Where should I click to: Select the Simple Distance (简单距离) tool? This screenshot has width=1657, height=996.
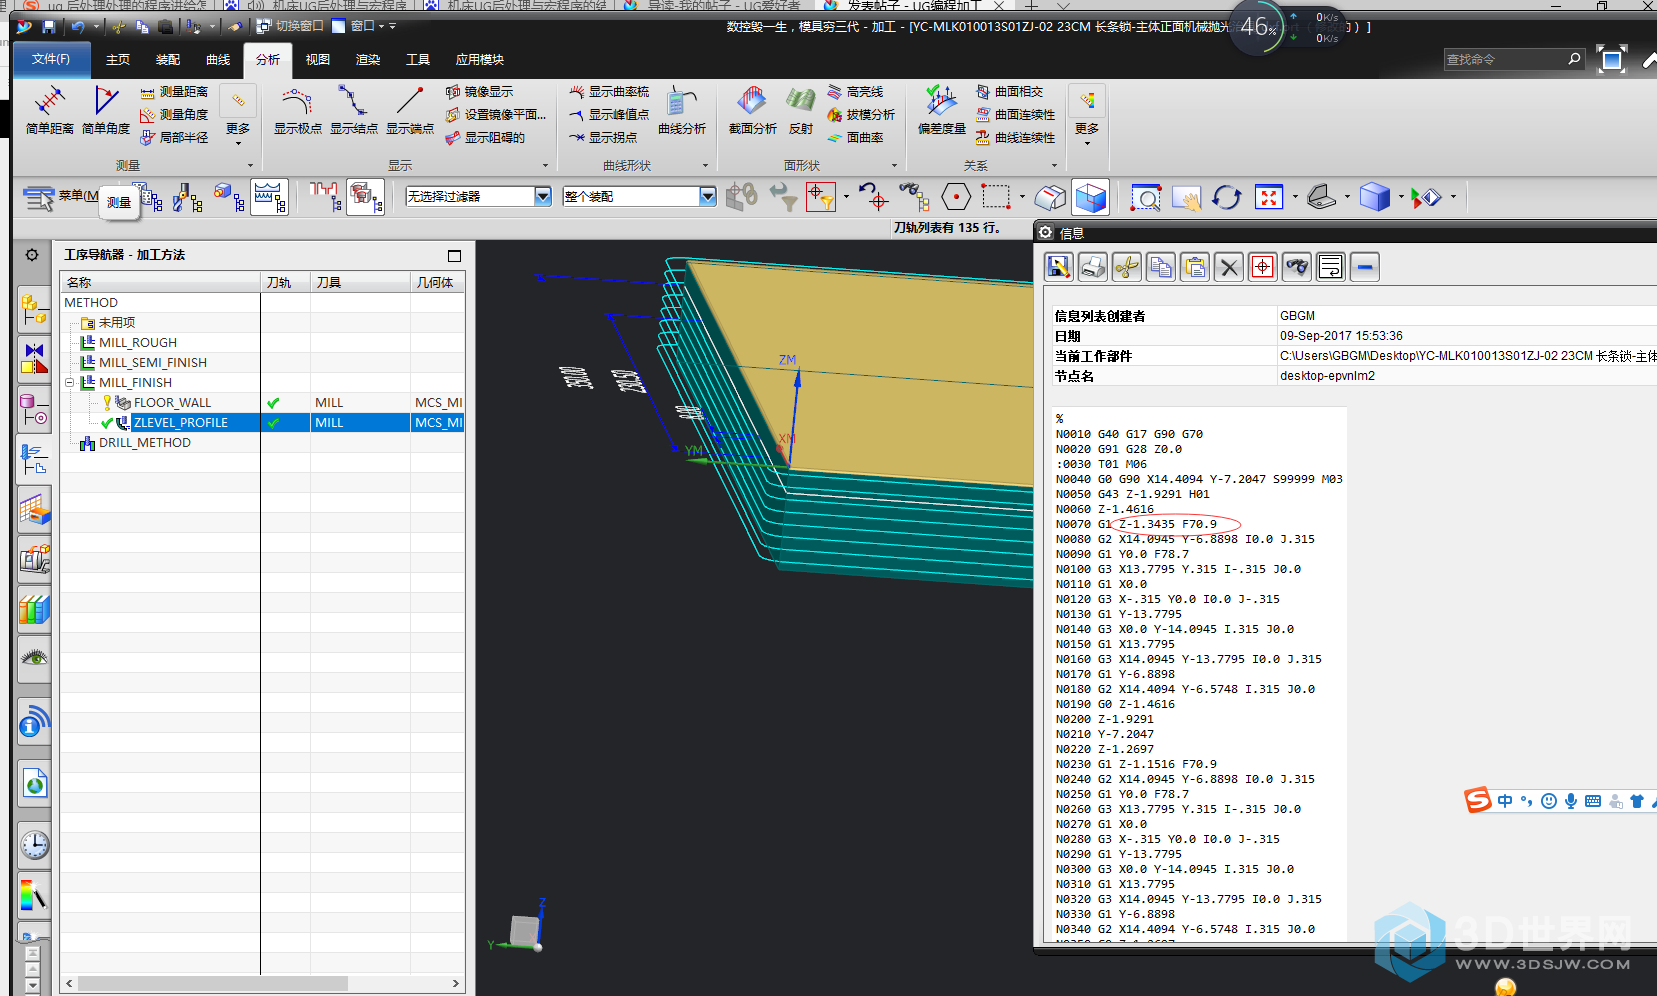tap(50, 111)
